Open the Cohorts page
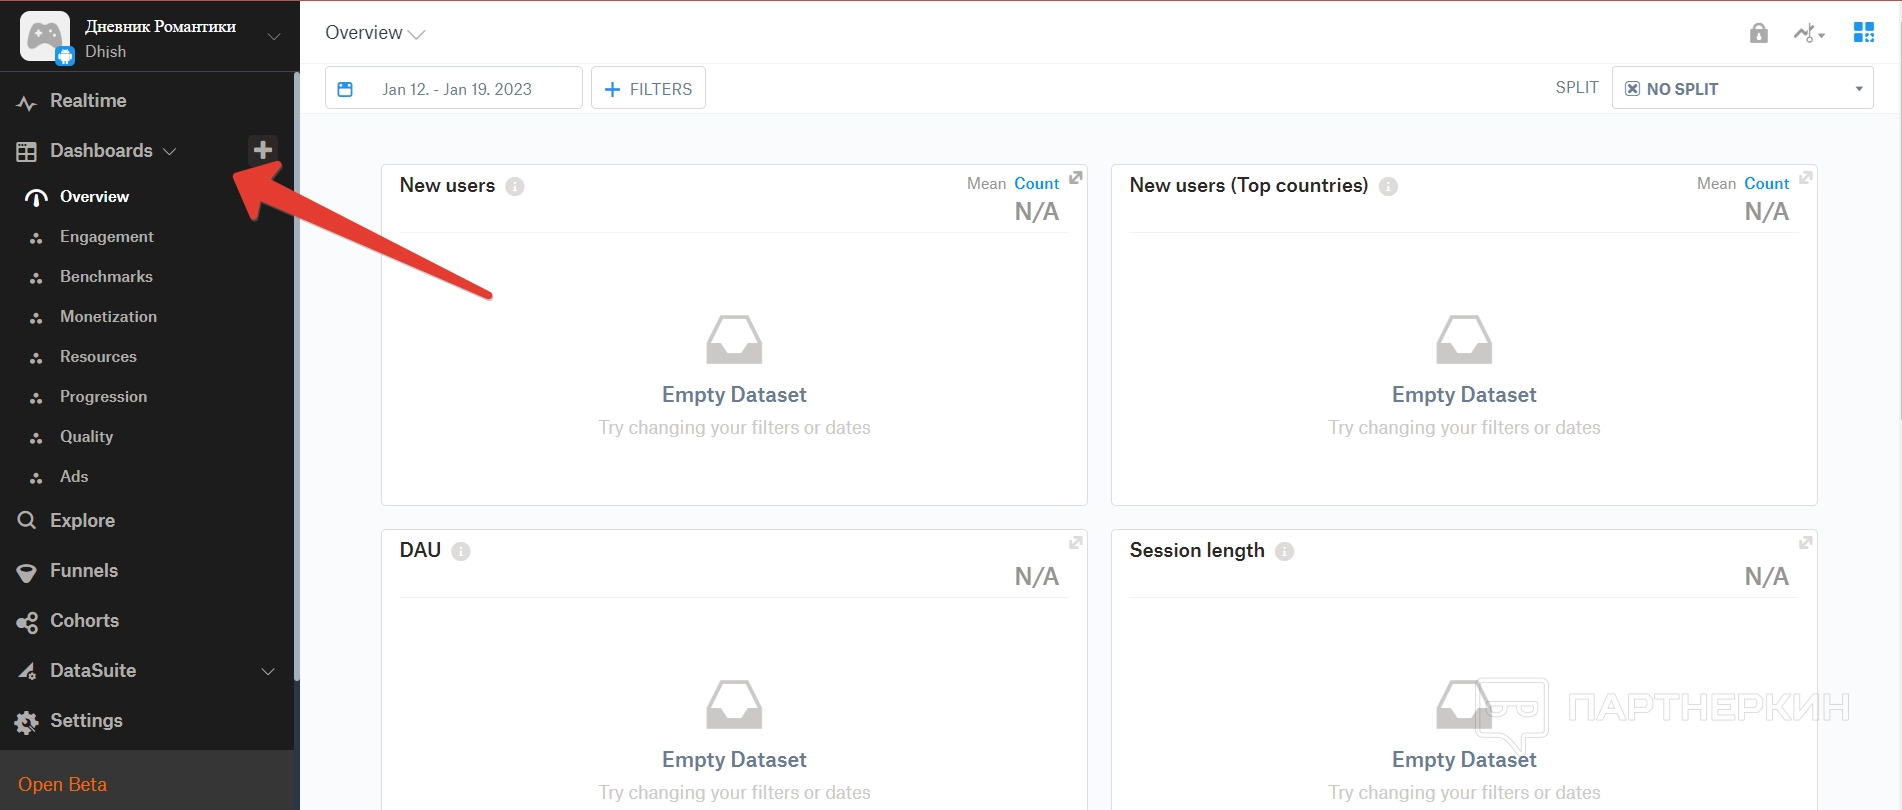Image resolution: width=1902 pixels, height=810 pixels. 84,621
